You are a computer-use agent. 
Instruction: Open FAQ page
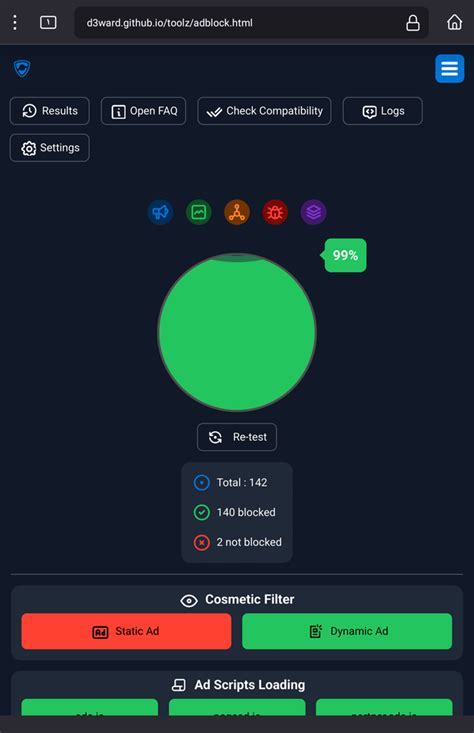(x=144, y=111)
